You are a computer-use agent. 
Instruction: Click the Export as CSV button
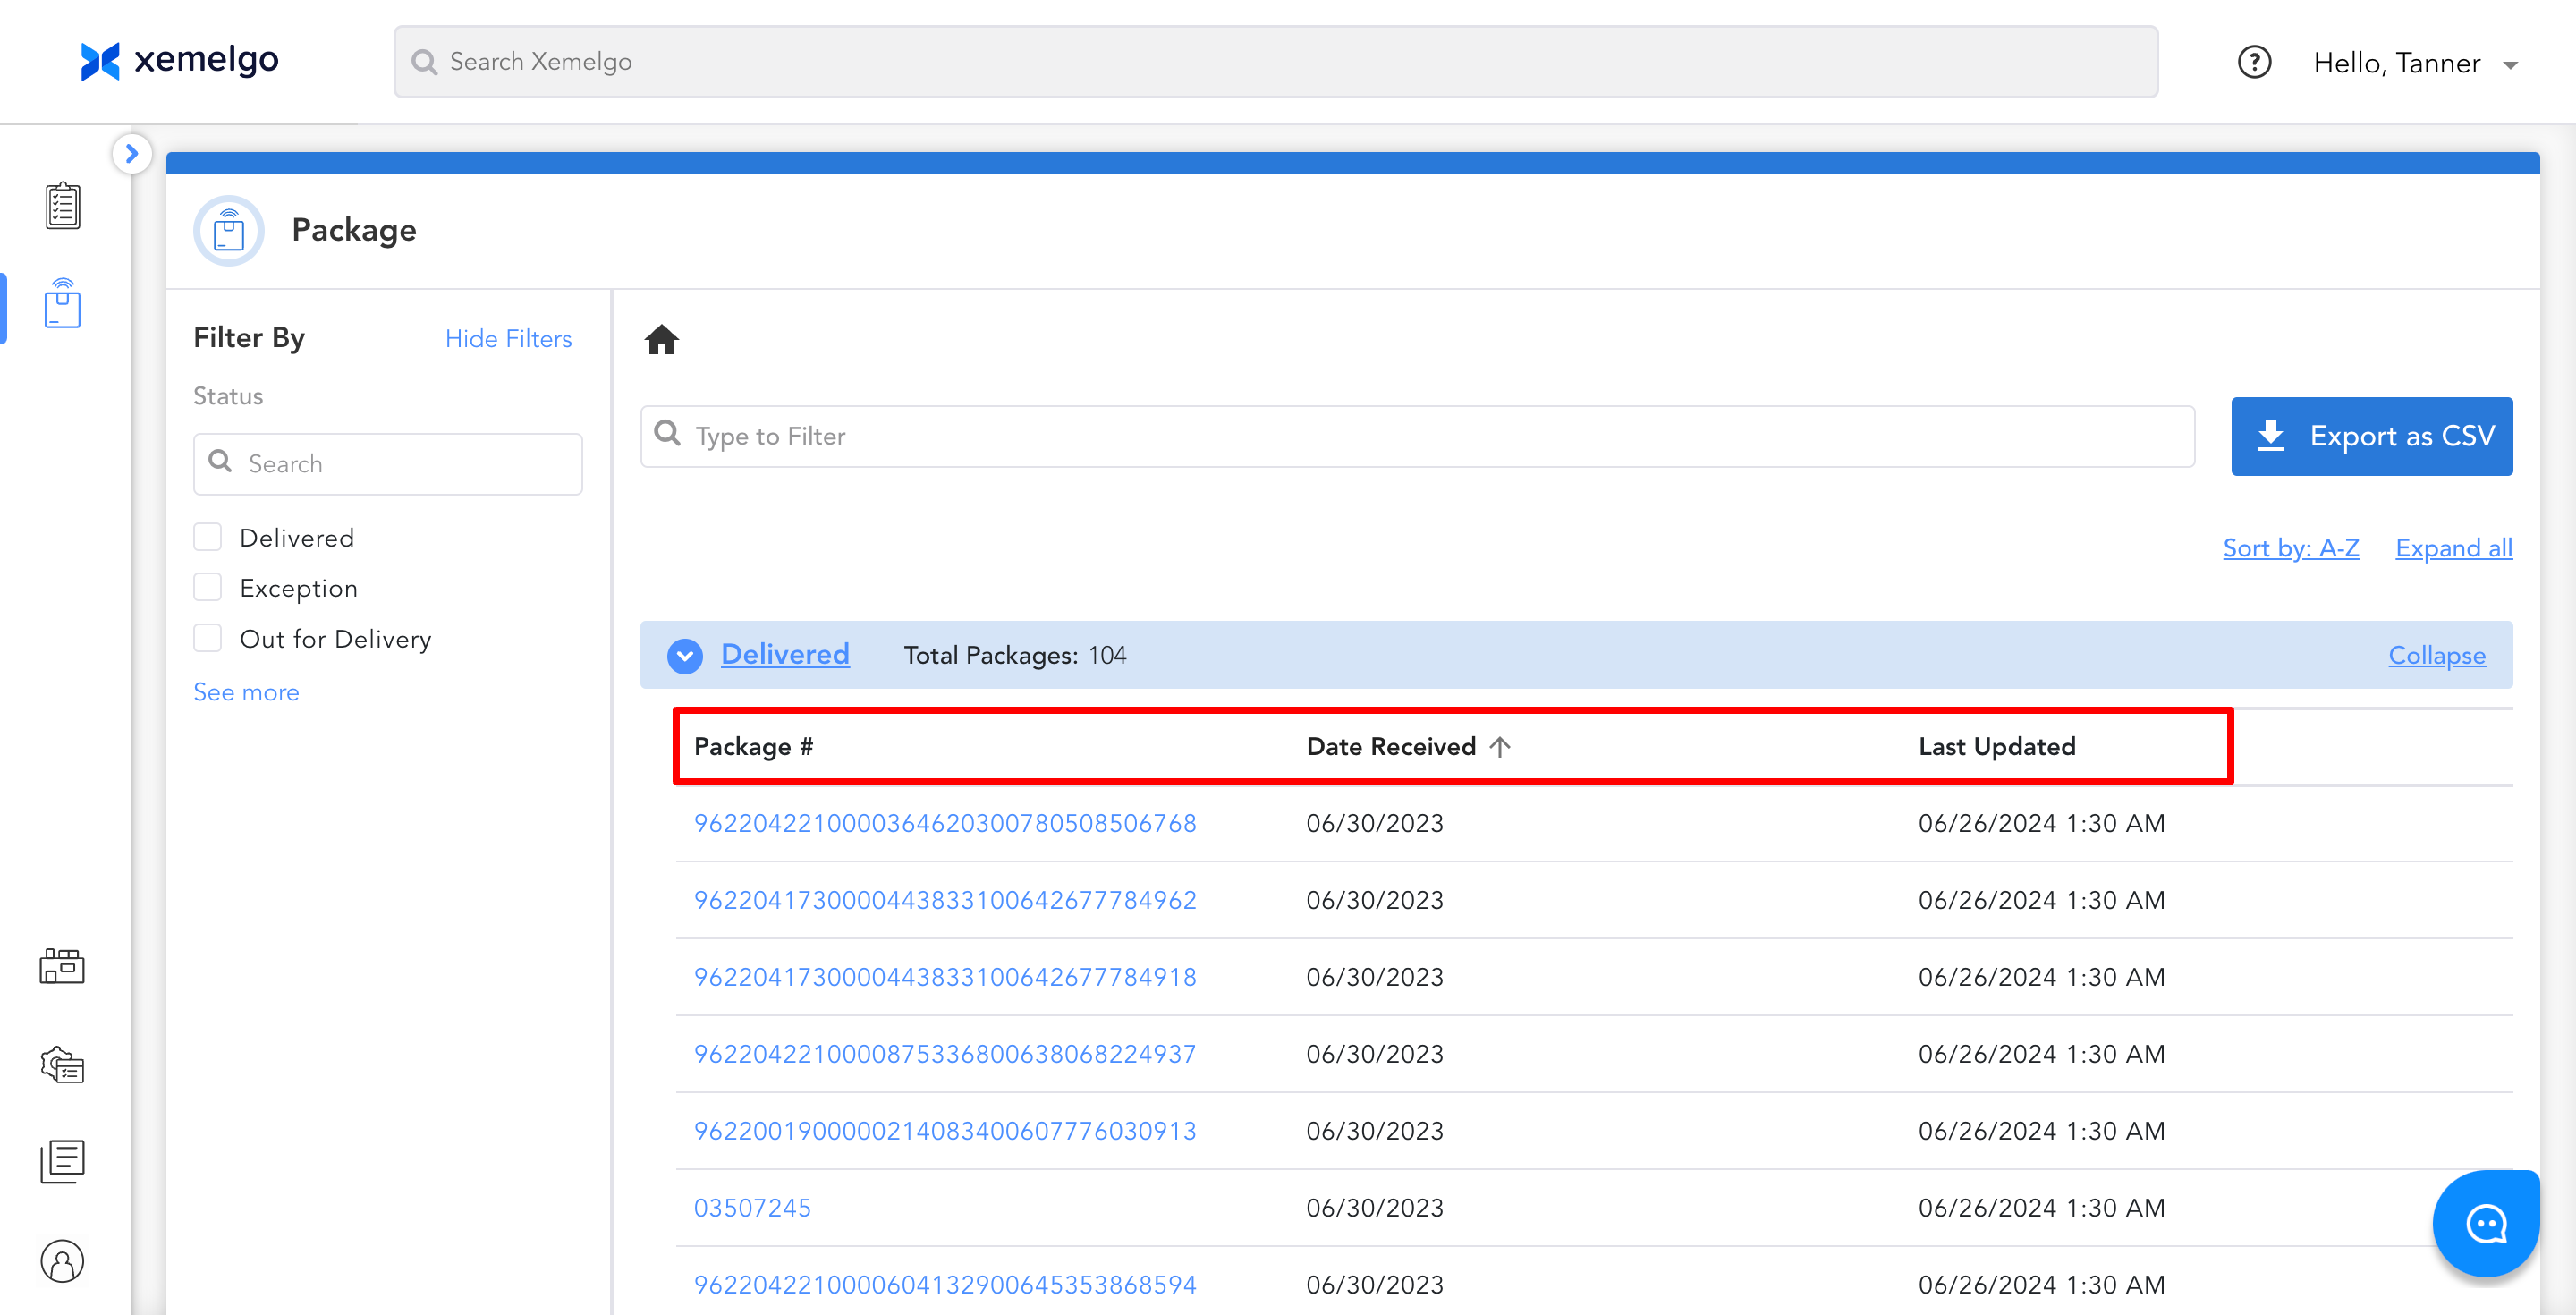coord(2370,436)
